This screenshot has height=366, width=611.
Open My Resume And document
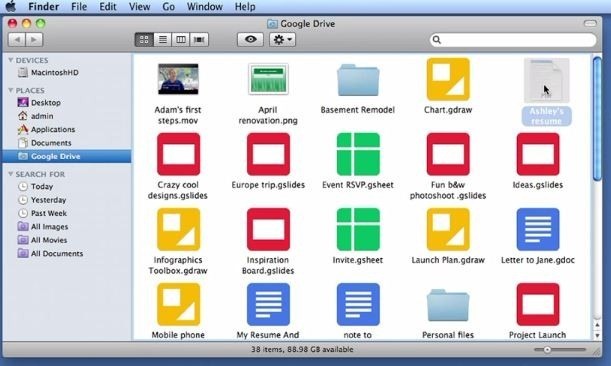(268, 304)
